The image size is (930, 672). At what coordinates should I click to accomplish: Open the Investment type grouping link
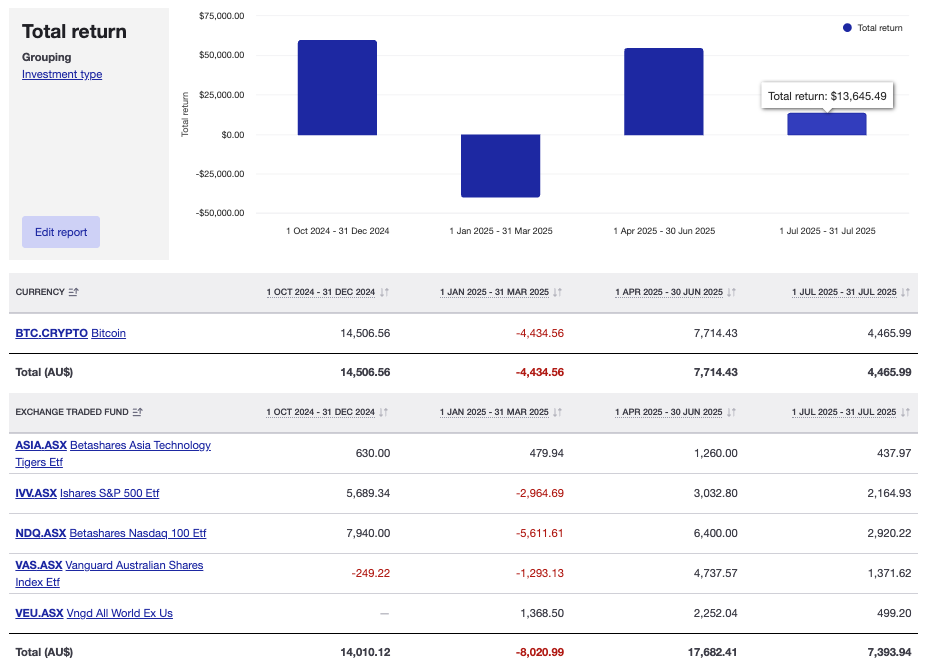[62, 74]
